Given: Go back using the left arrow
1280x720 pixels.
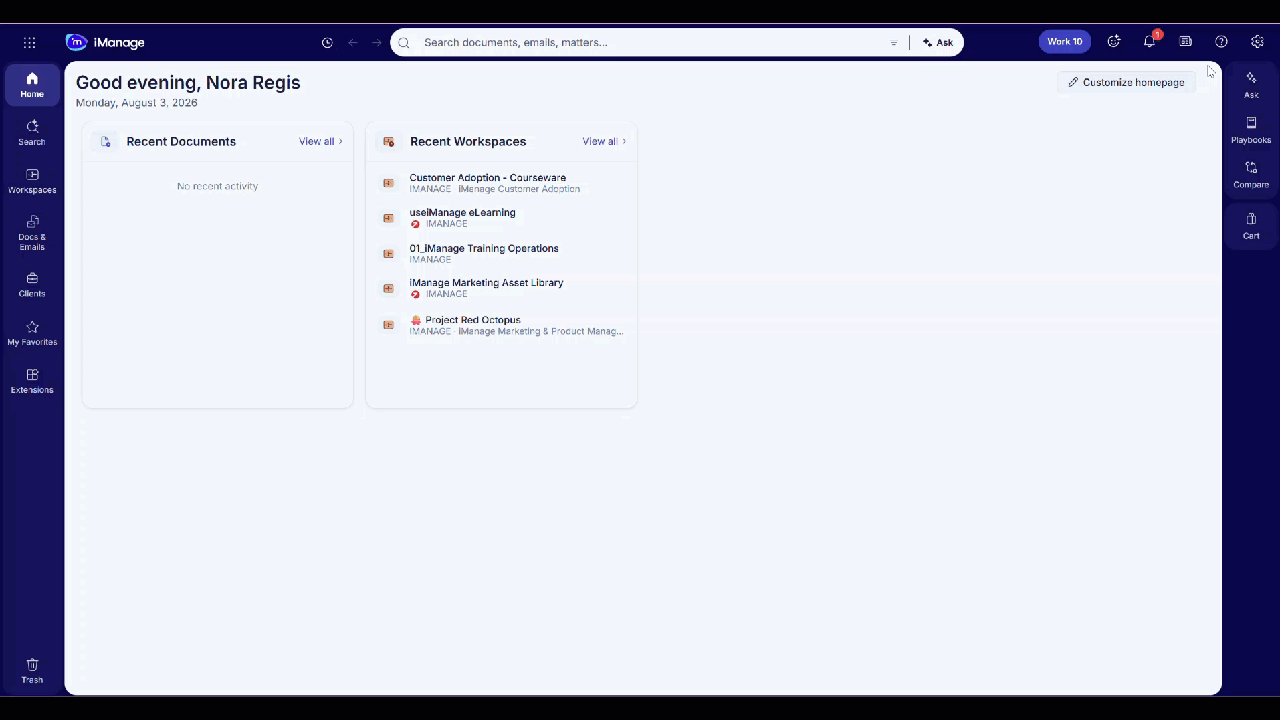Looking at the screenshot, I should point(352,42).
